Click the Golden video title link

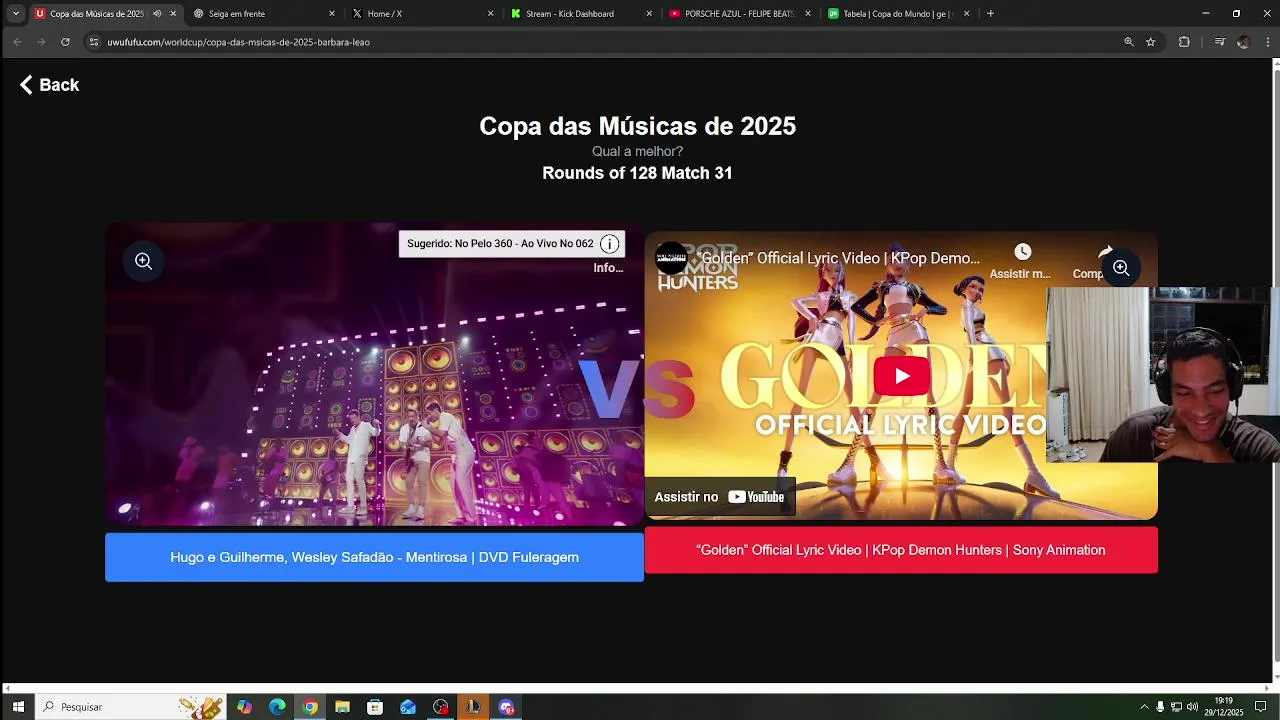point(839,258)
